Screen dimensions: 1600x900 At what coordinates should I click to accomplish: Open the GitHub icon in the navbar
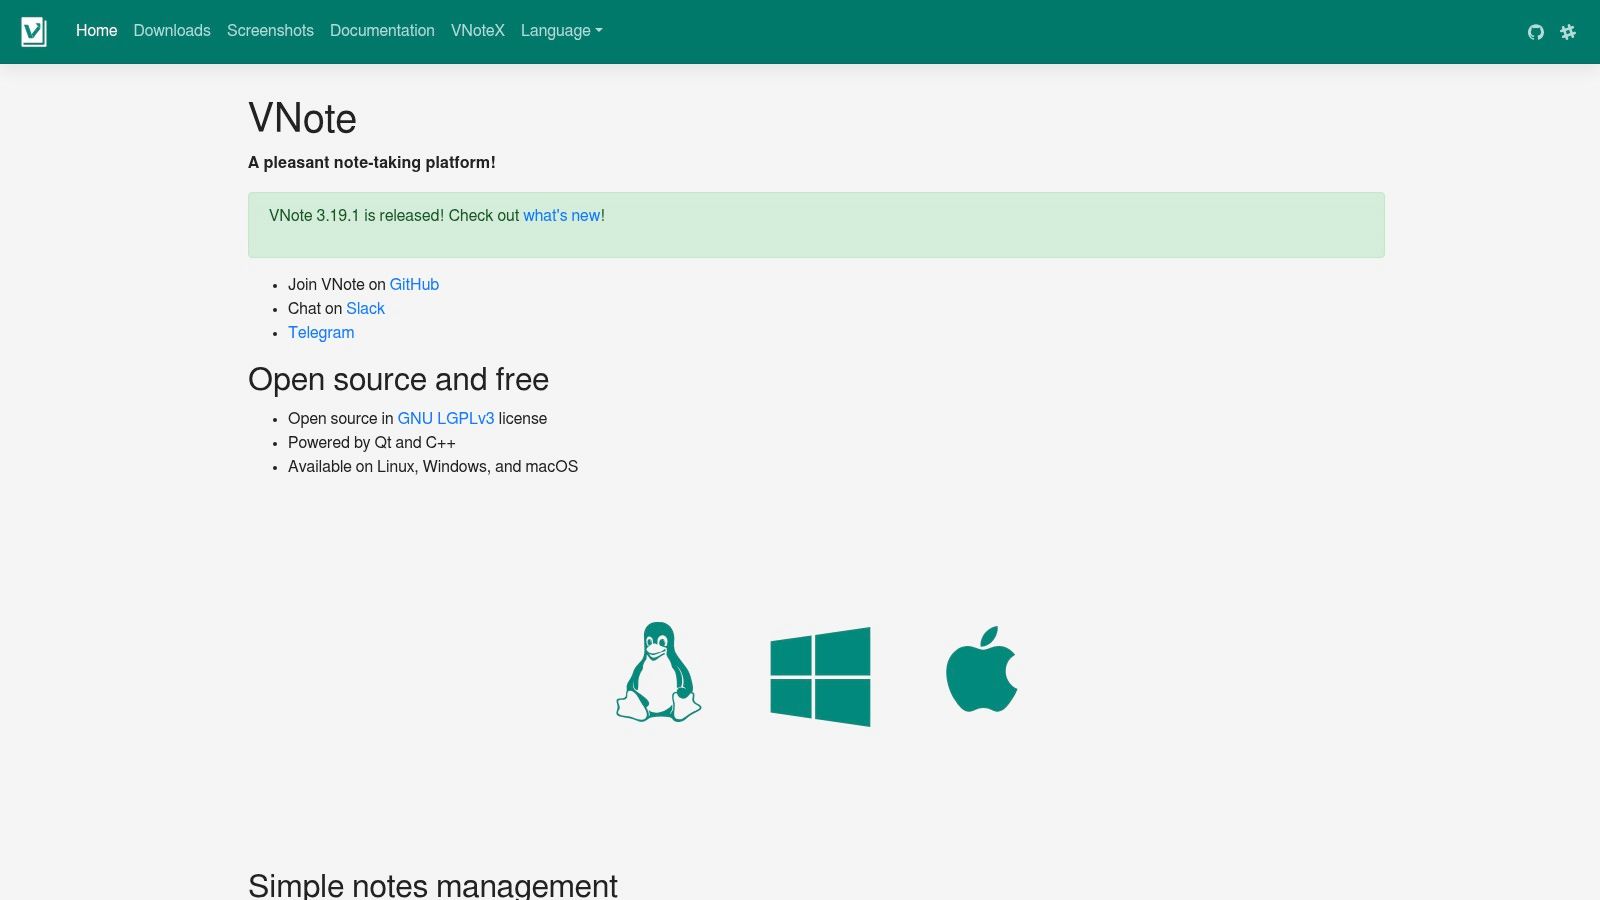click(x=1536, y=32)
